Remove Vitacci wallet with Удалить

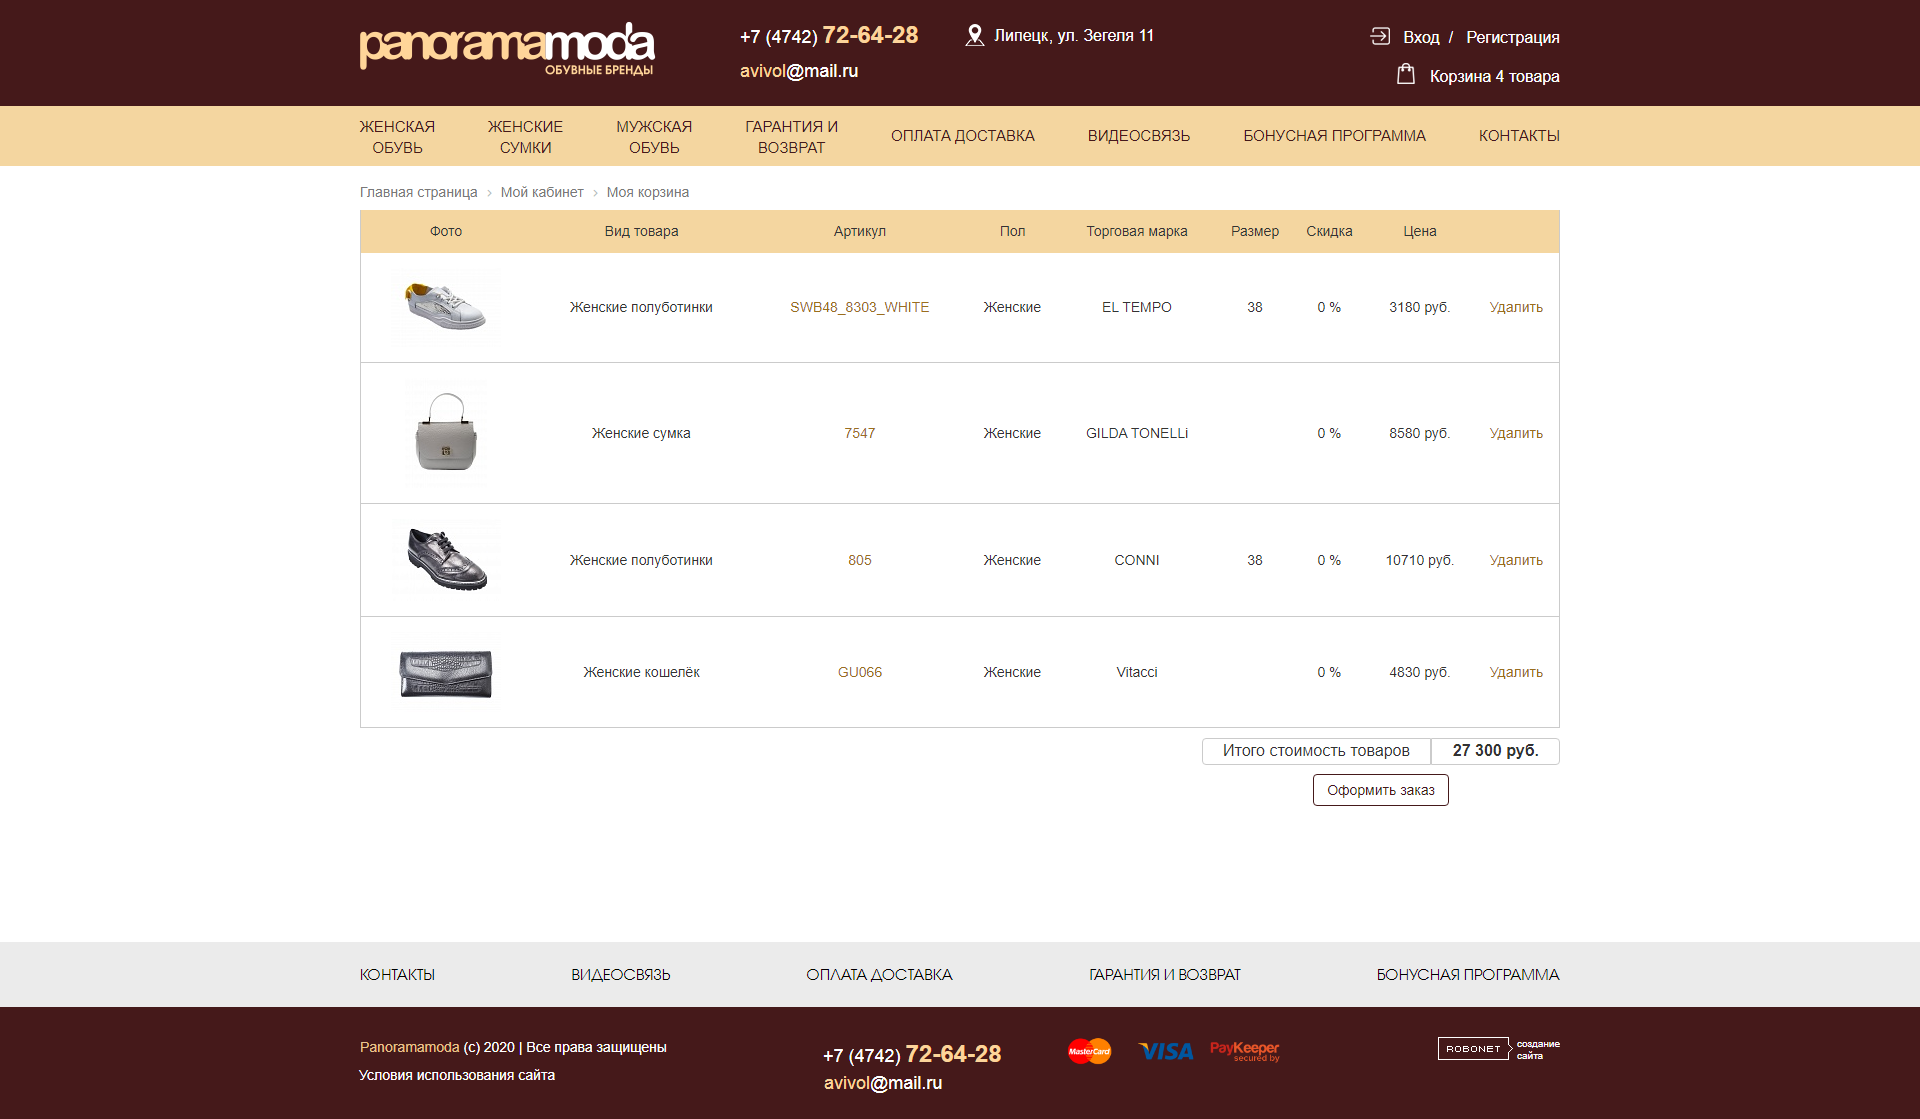pos(1516,672)
